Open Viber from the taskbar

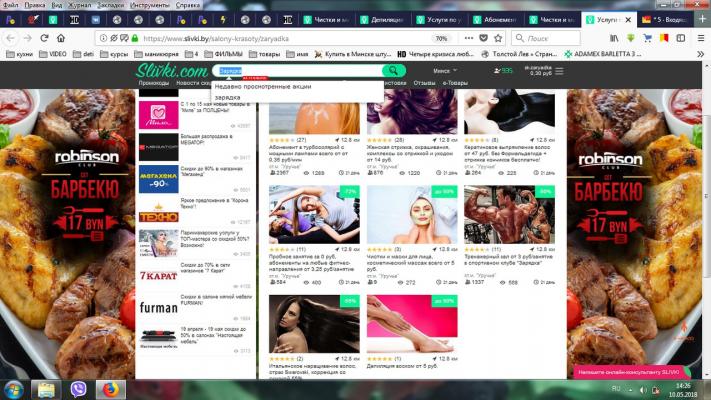click(78, 388)
